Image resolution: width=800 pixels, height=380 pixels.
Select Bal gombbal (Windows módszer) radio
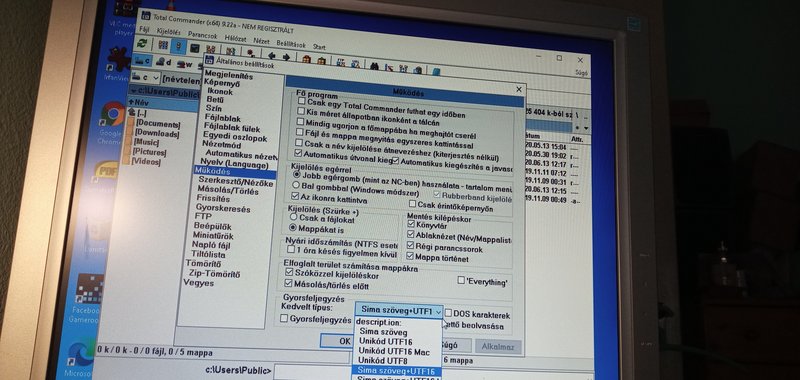click(x=296, y=185)
